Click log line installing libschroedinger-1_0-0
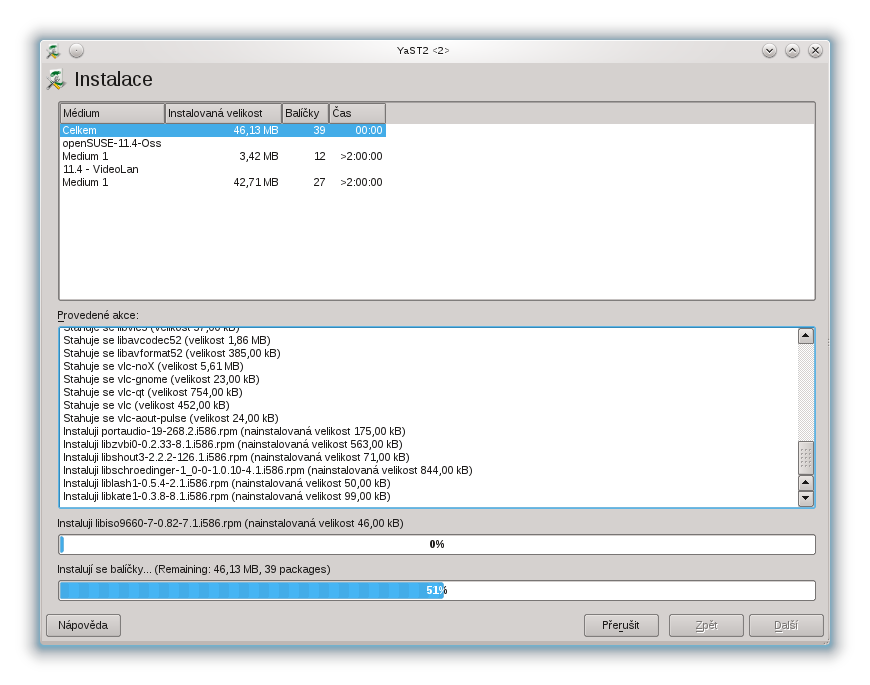The image size is (870, 685). tap(267, 470)
